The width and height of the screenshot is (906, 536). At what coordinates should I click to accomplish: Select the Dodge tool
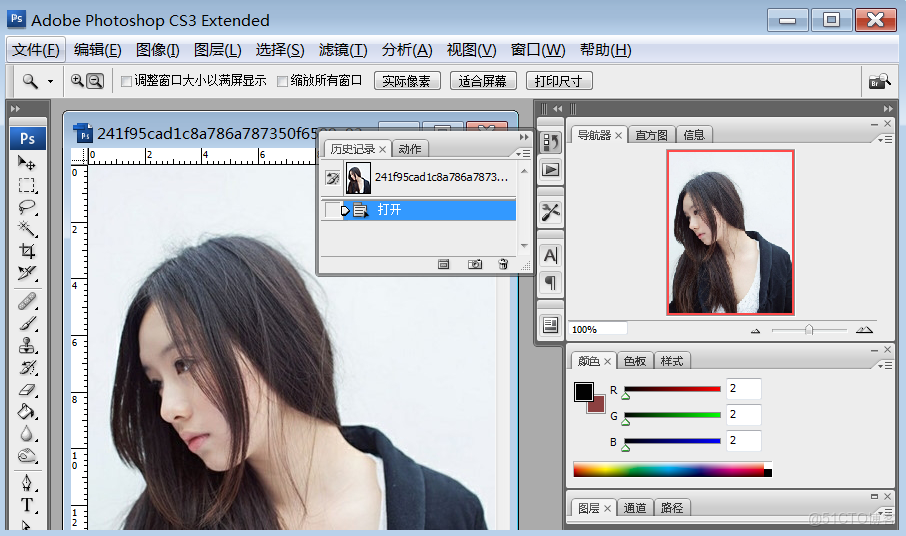click(27, 456)
